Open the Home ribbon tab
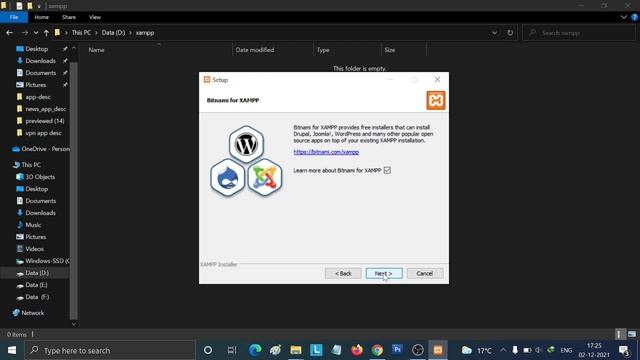Image resolution: width=640 pixels, height=360 pixels. click(x=41, y=17)
